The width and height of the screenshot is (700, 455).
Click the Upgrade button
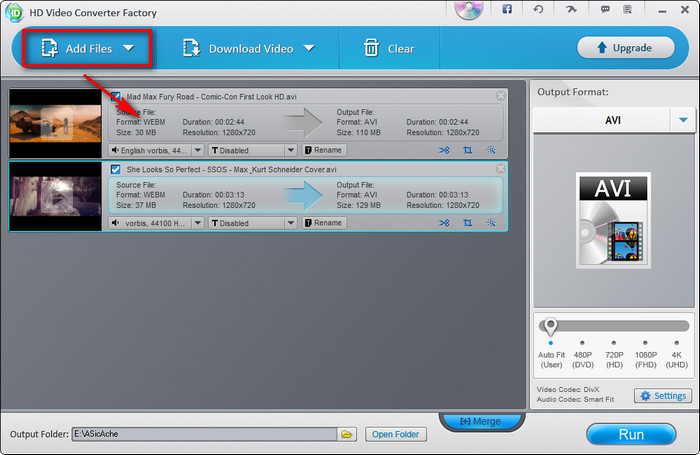click(625, 48)
